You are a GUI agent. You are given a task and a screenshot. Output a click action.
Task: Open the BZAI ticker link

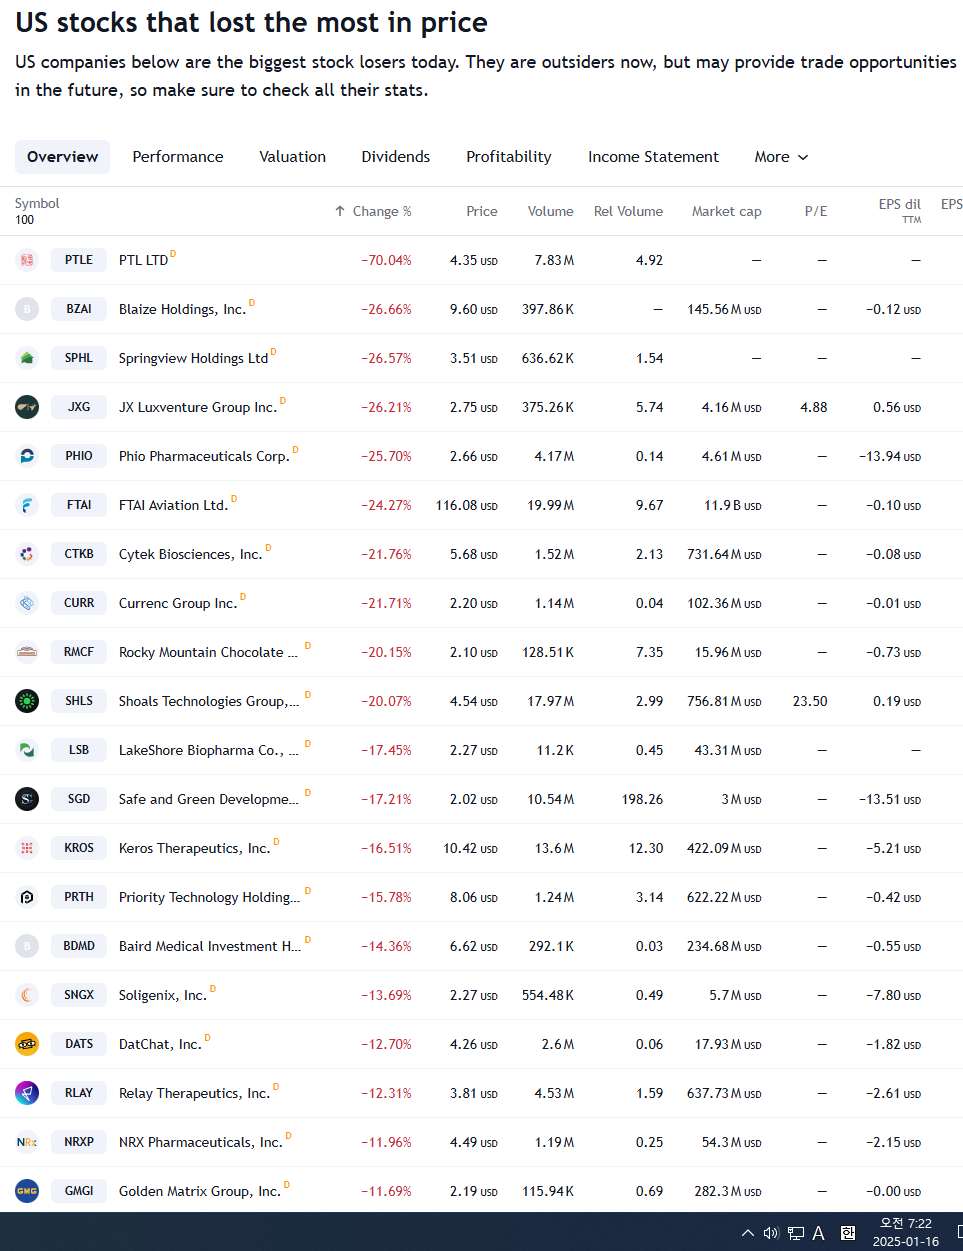point(79,309)
